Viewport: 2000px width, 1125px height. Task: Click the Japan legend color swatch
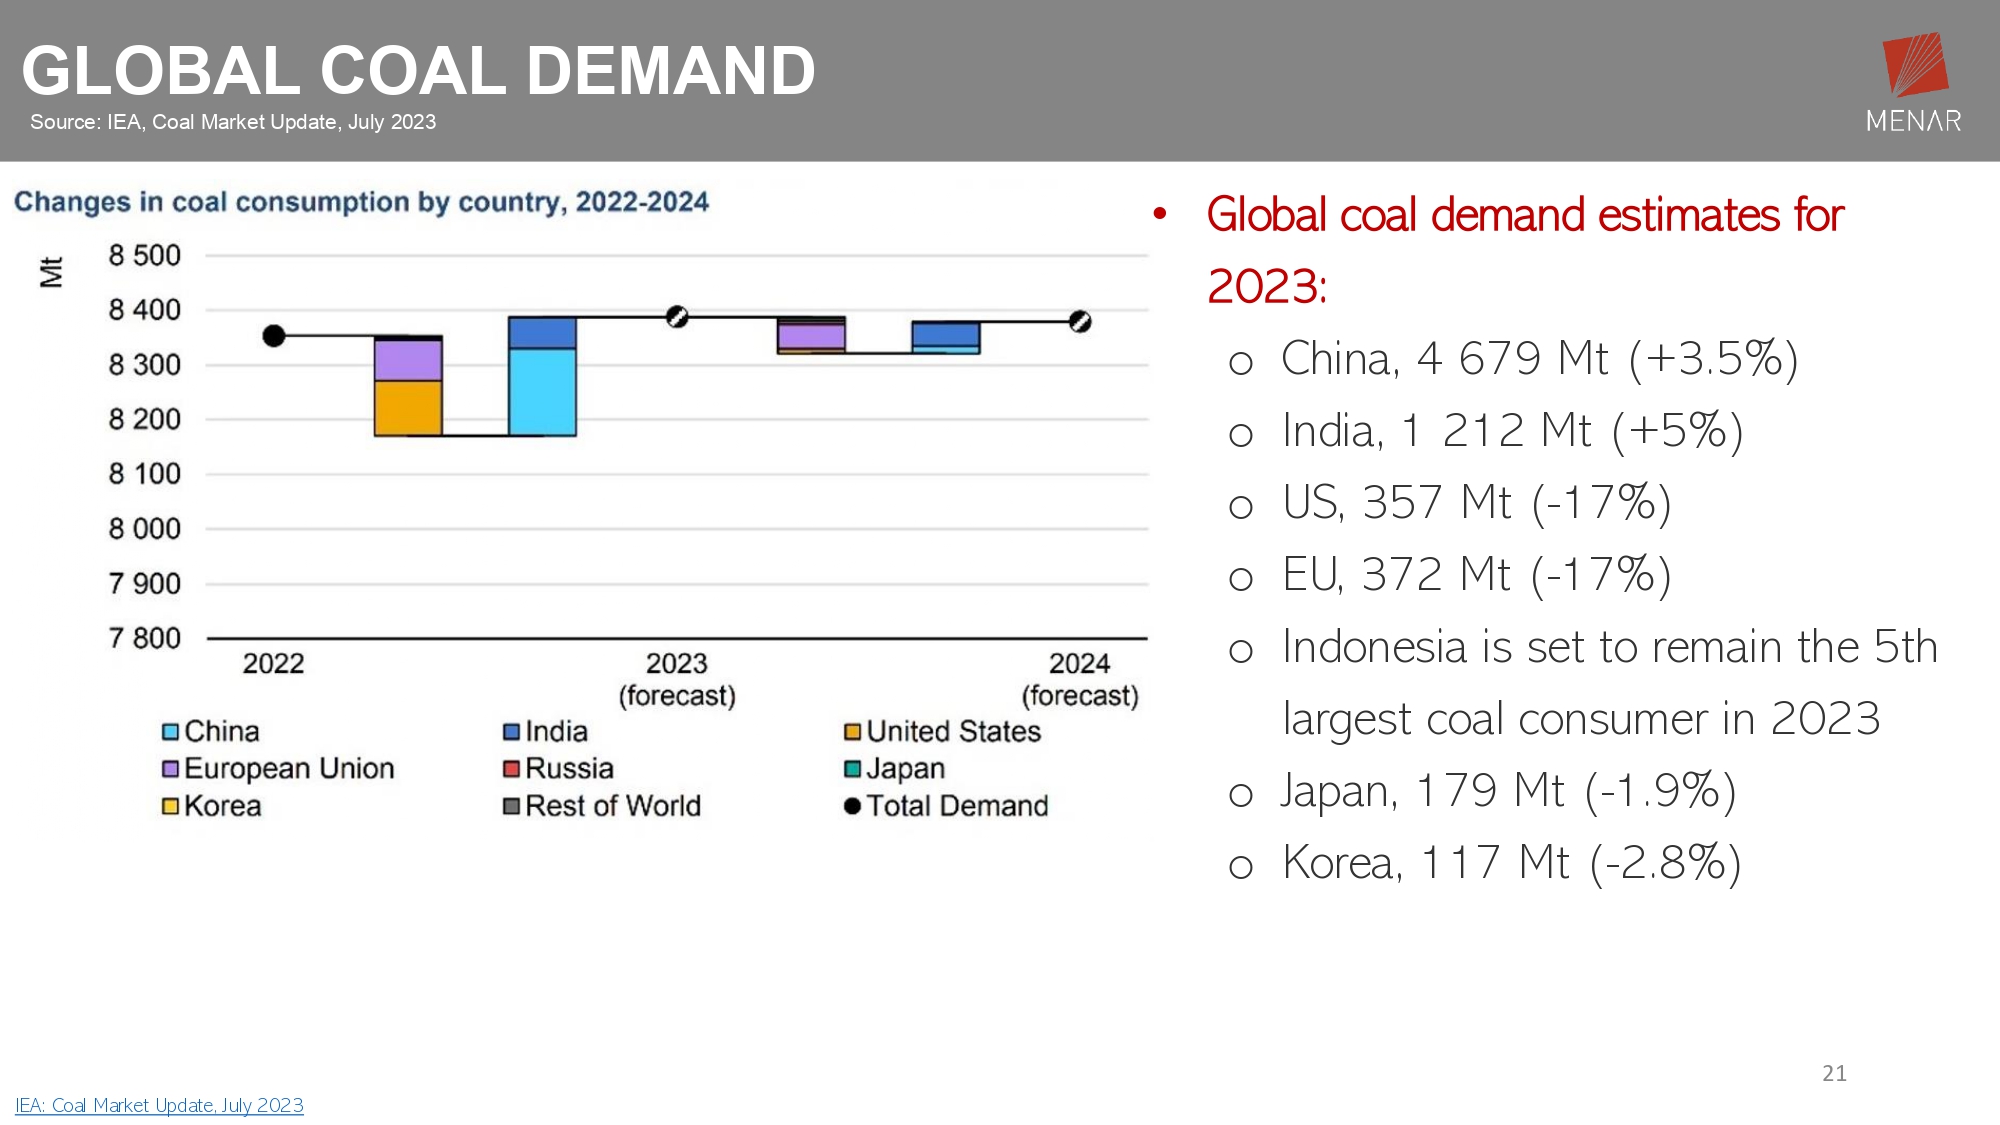(852, 769)
